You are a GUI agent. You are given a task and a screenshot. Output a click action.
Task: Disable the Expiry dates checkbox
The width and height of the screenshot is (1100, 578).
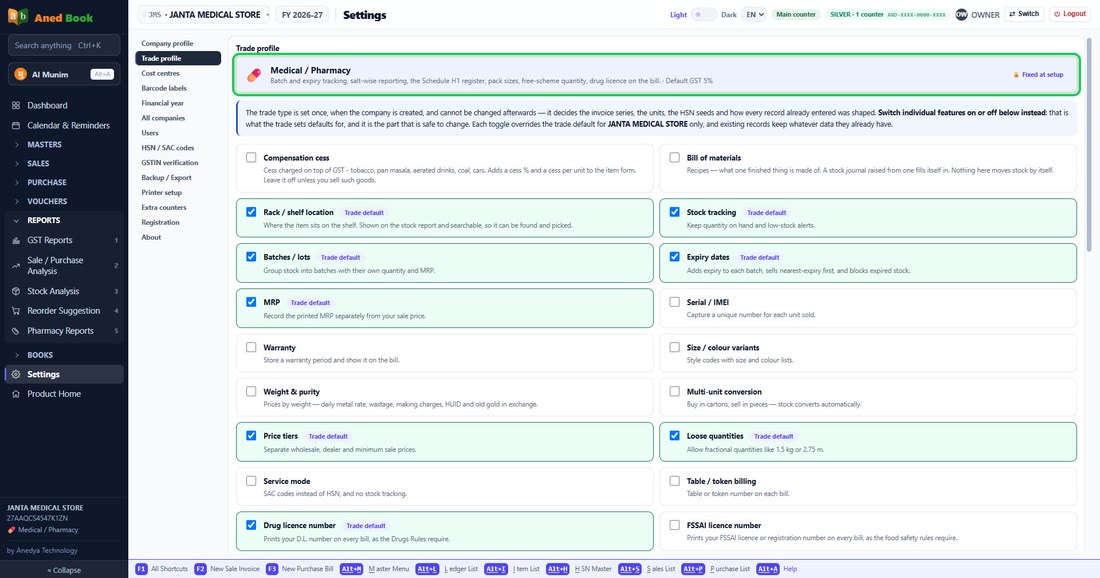click(674, 257)
